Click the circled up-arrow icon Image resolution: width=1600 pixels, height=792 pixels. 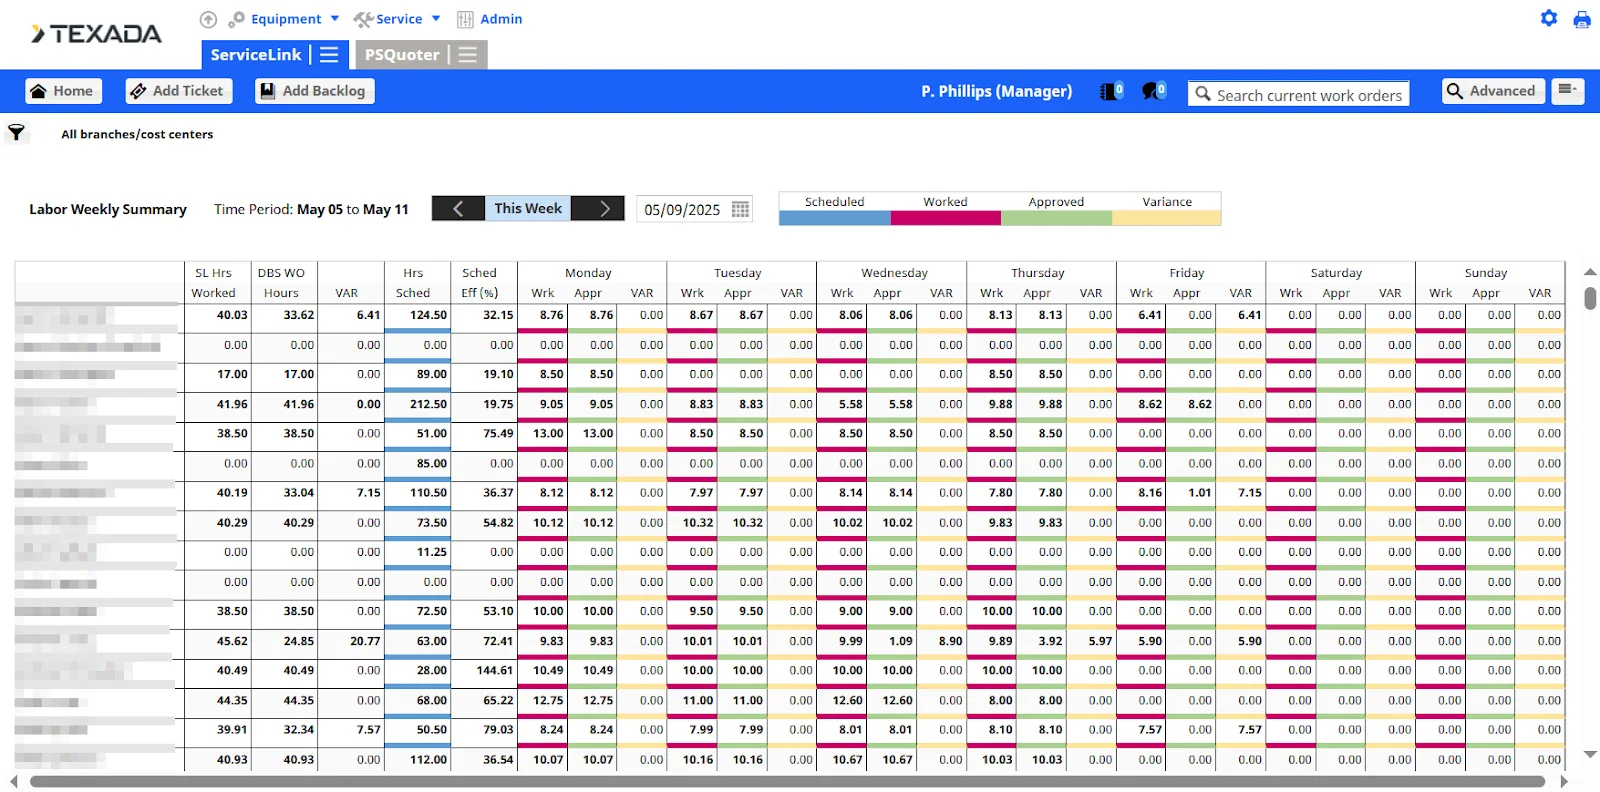(208, 19)
